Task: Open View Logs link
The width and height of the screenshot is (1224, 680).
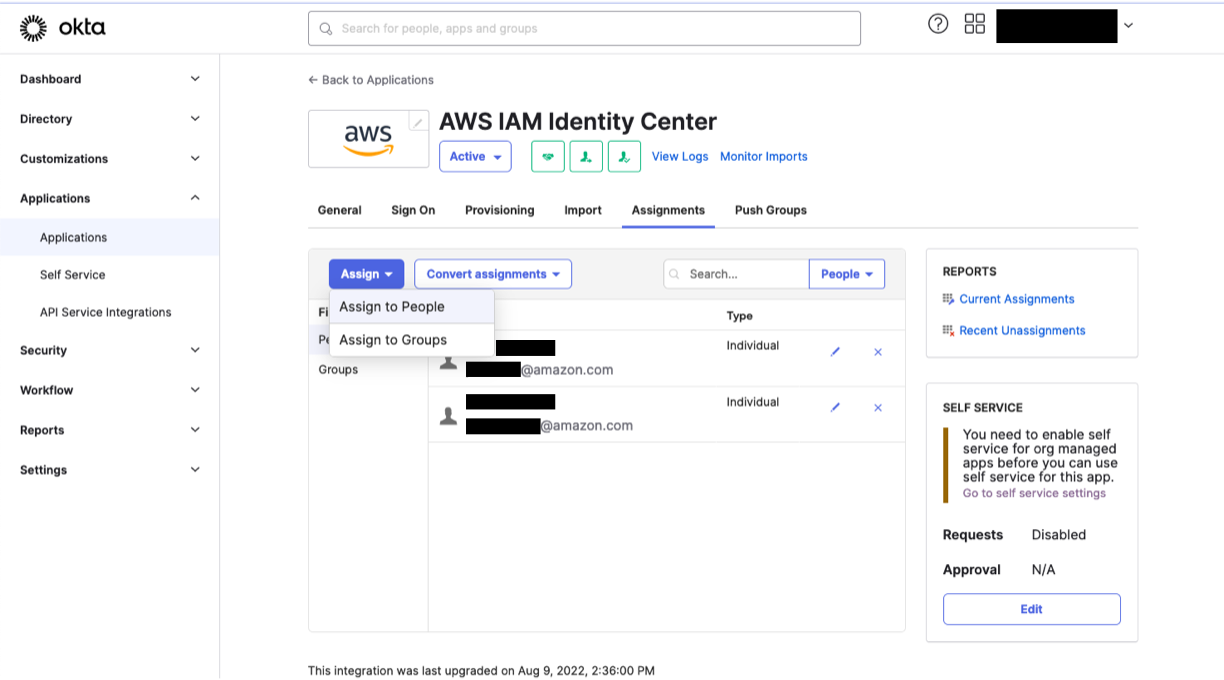Action: 680,157
